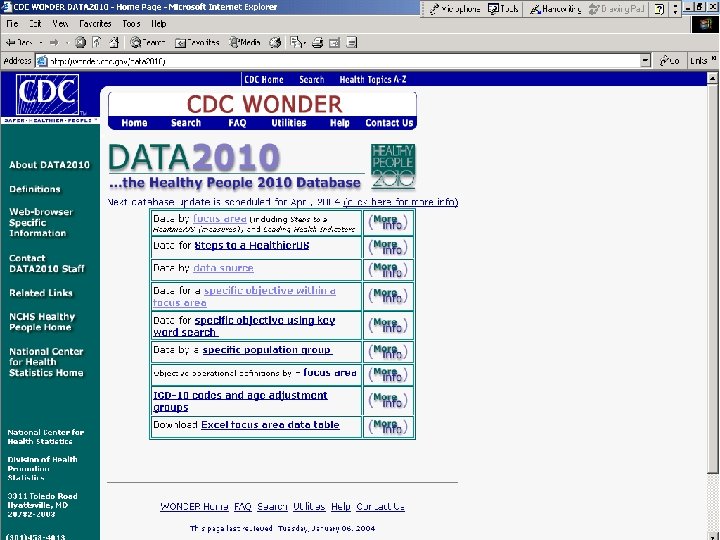
Task: Go to the browser Home icon
Action: point(113,43)
